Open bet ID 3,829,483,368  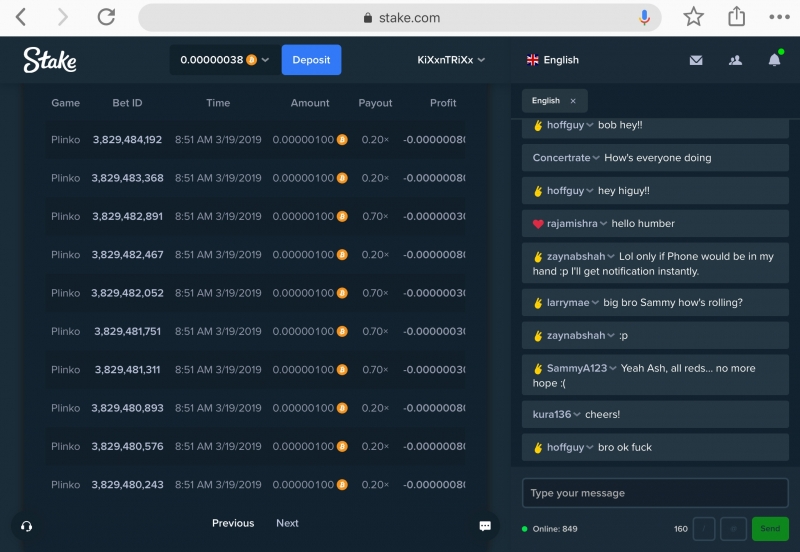(x=127, y=178)
